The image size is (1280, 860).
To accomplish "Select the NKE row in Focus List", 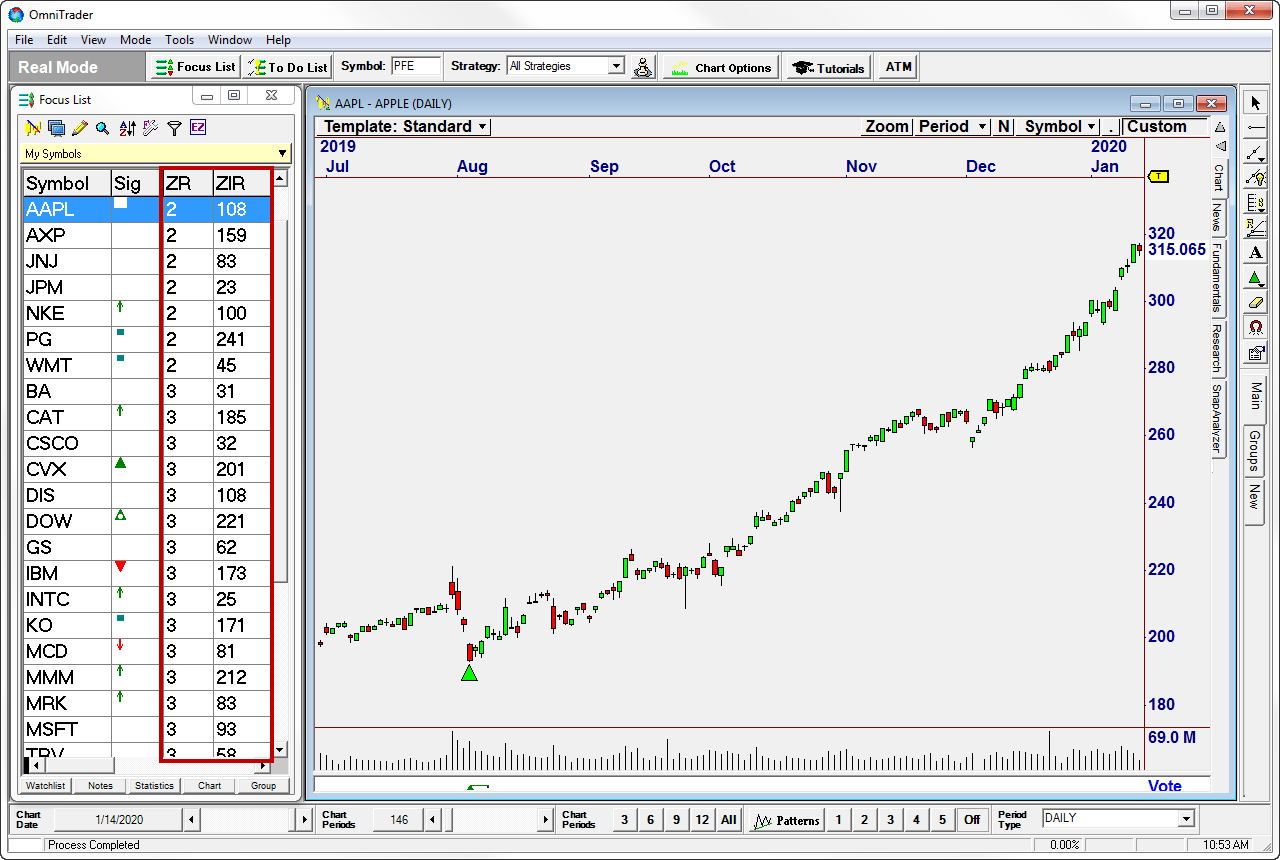I will [x=147, y=313].
